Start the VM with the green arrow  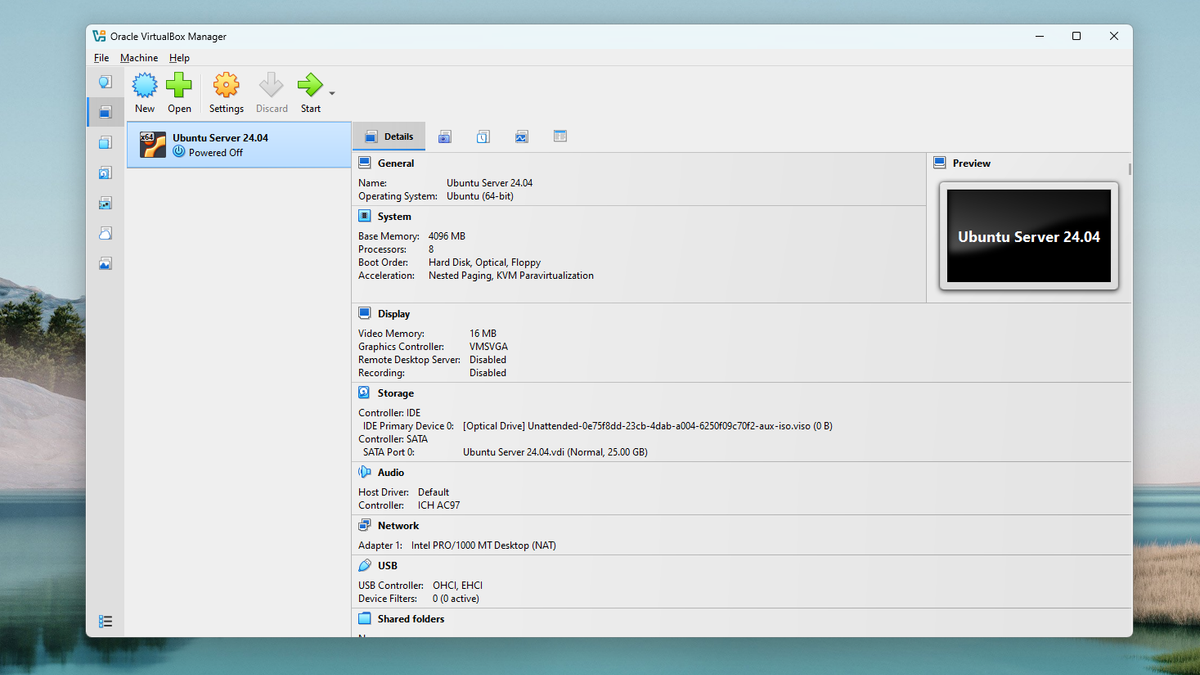310,86
